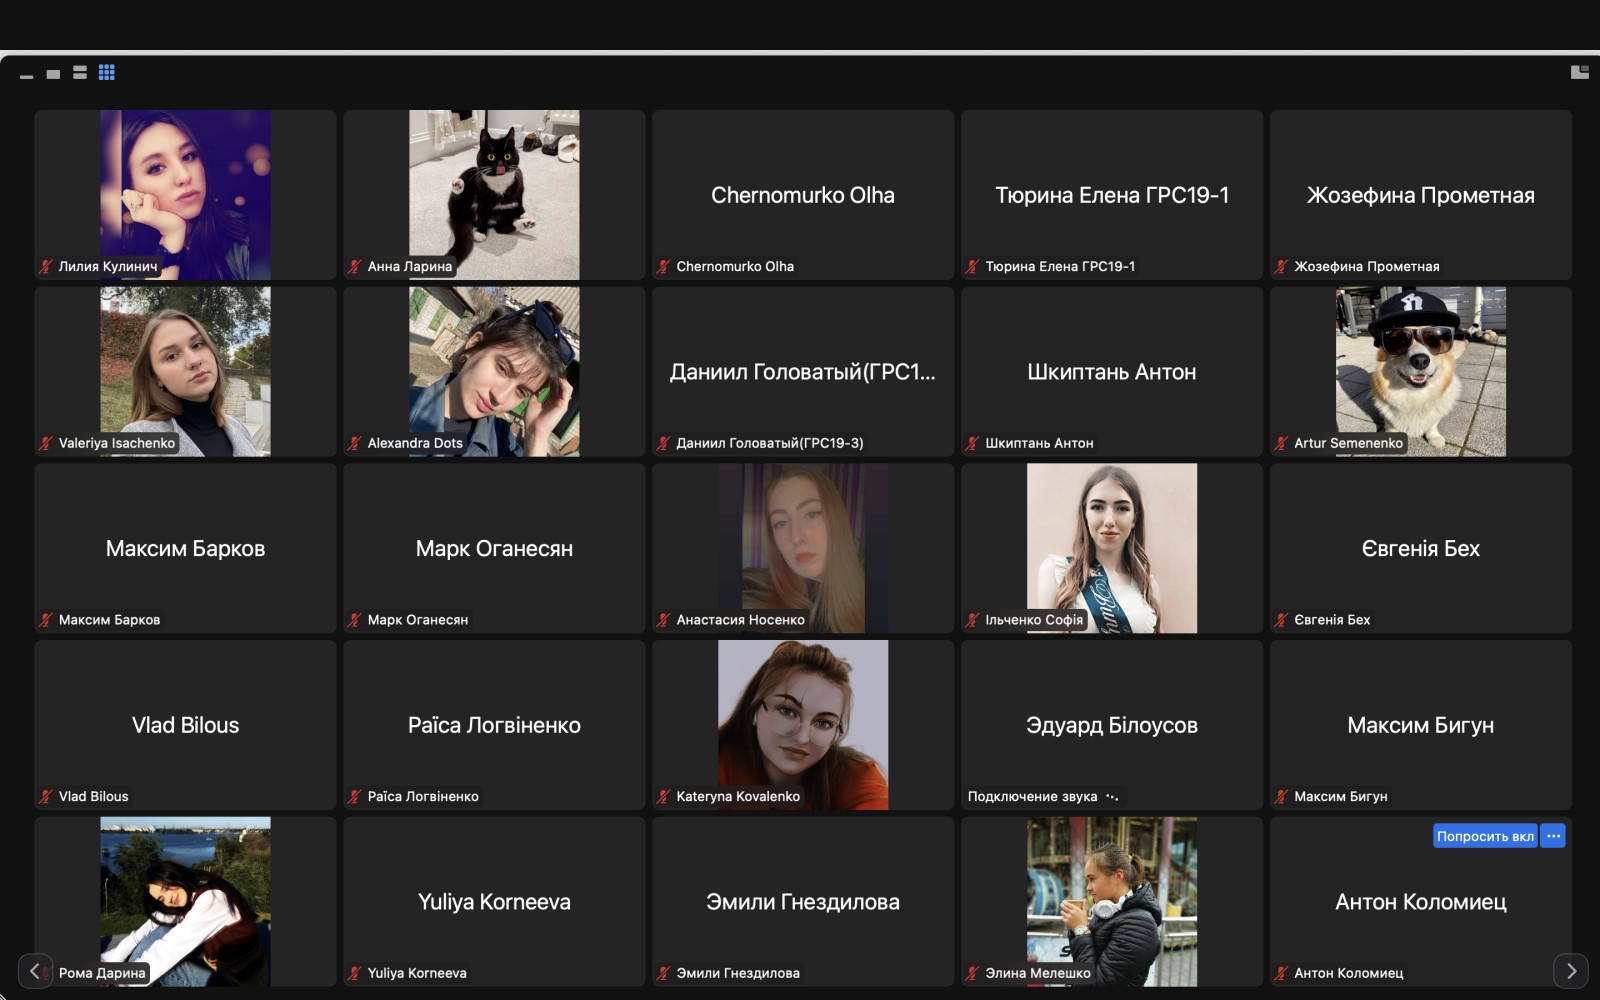Select Ільченко Софія photo thumbnail
The width and height of the screenshot is (1600, 1000).
[1112, 548]
